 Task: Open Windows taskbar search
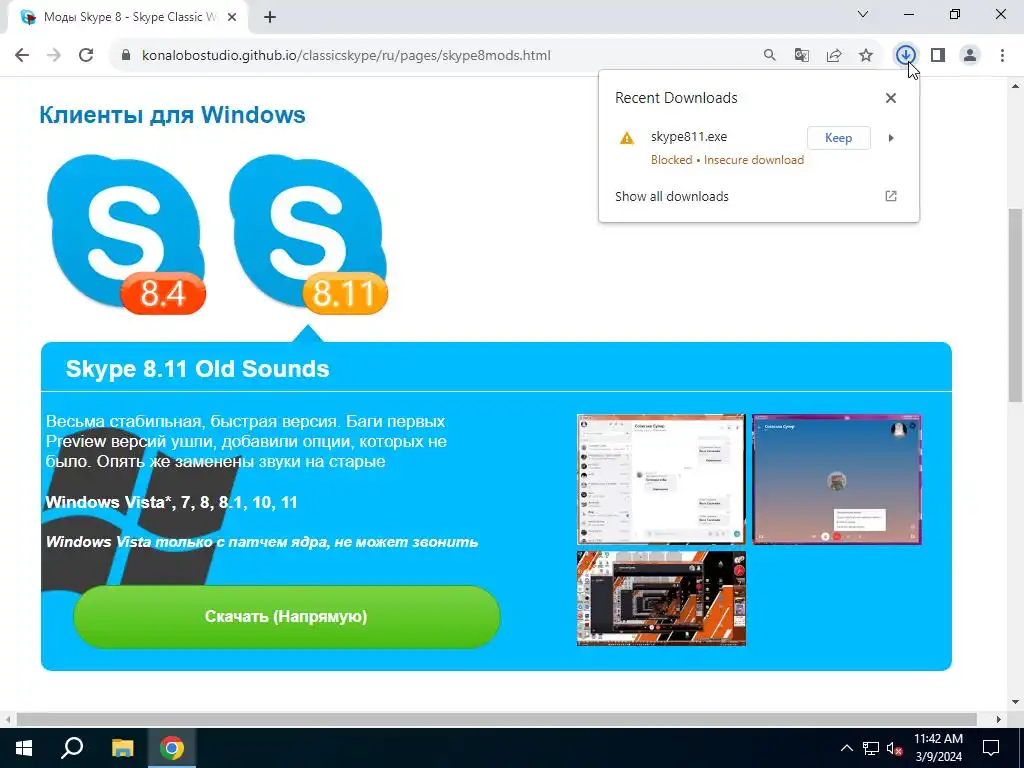click(72, 748)
